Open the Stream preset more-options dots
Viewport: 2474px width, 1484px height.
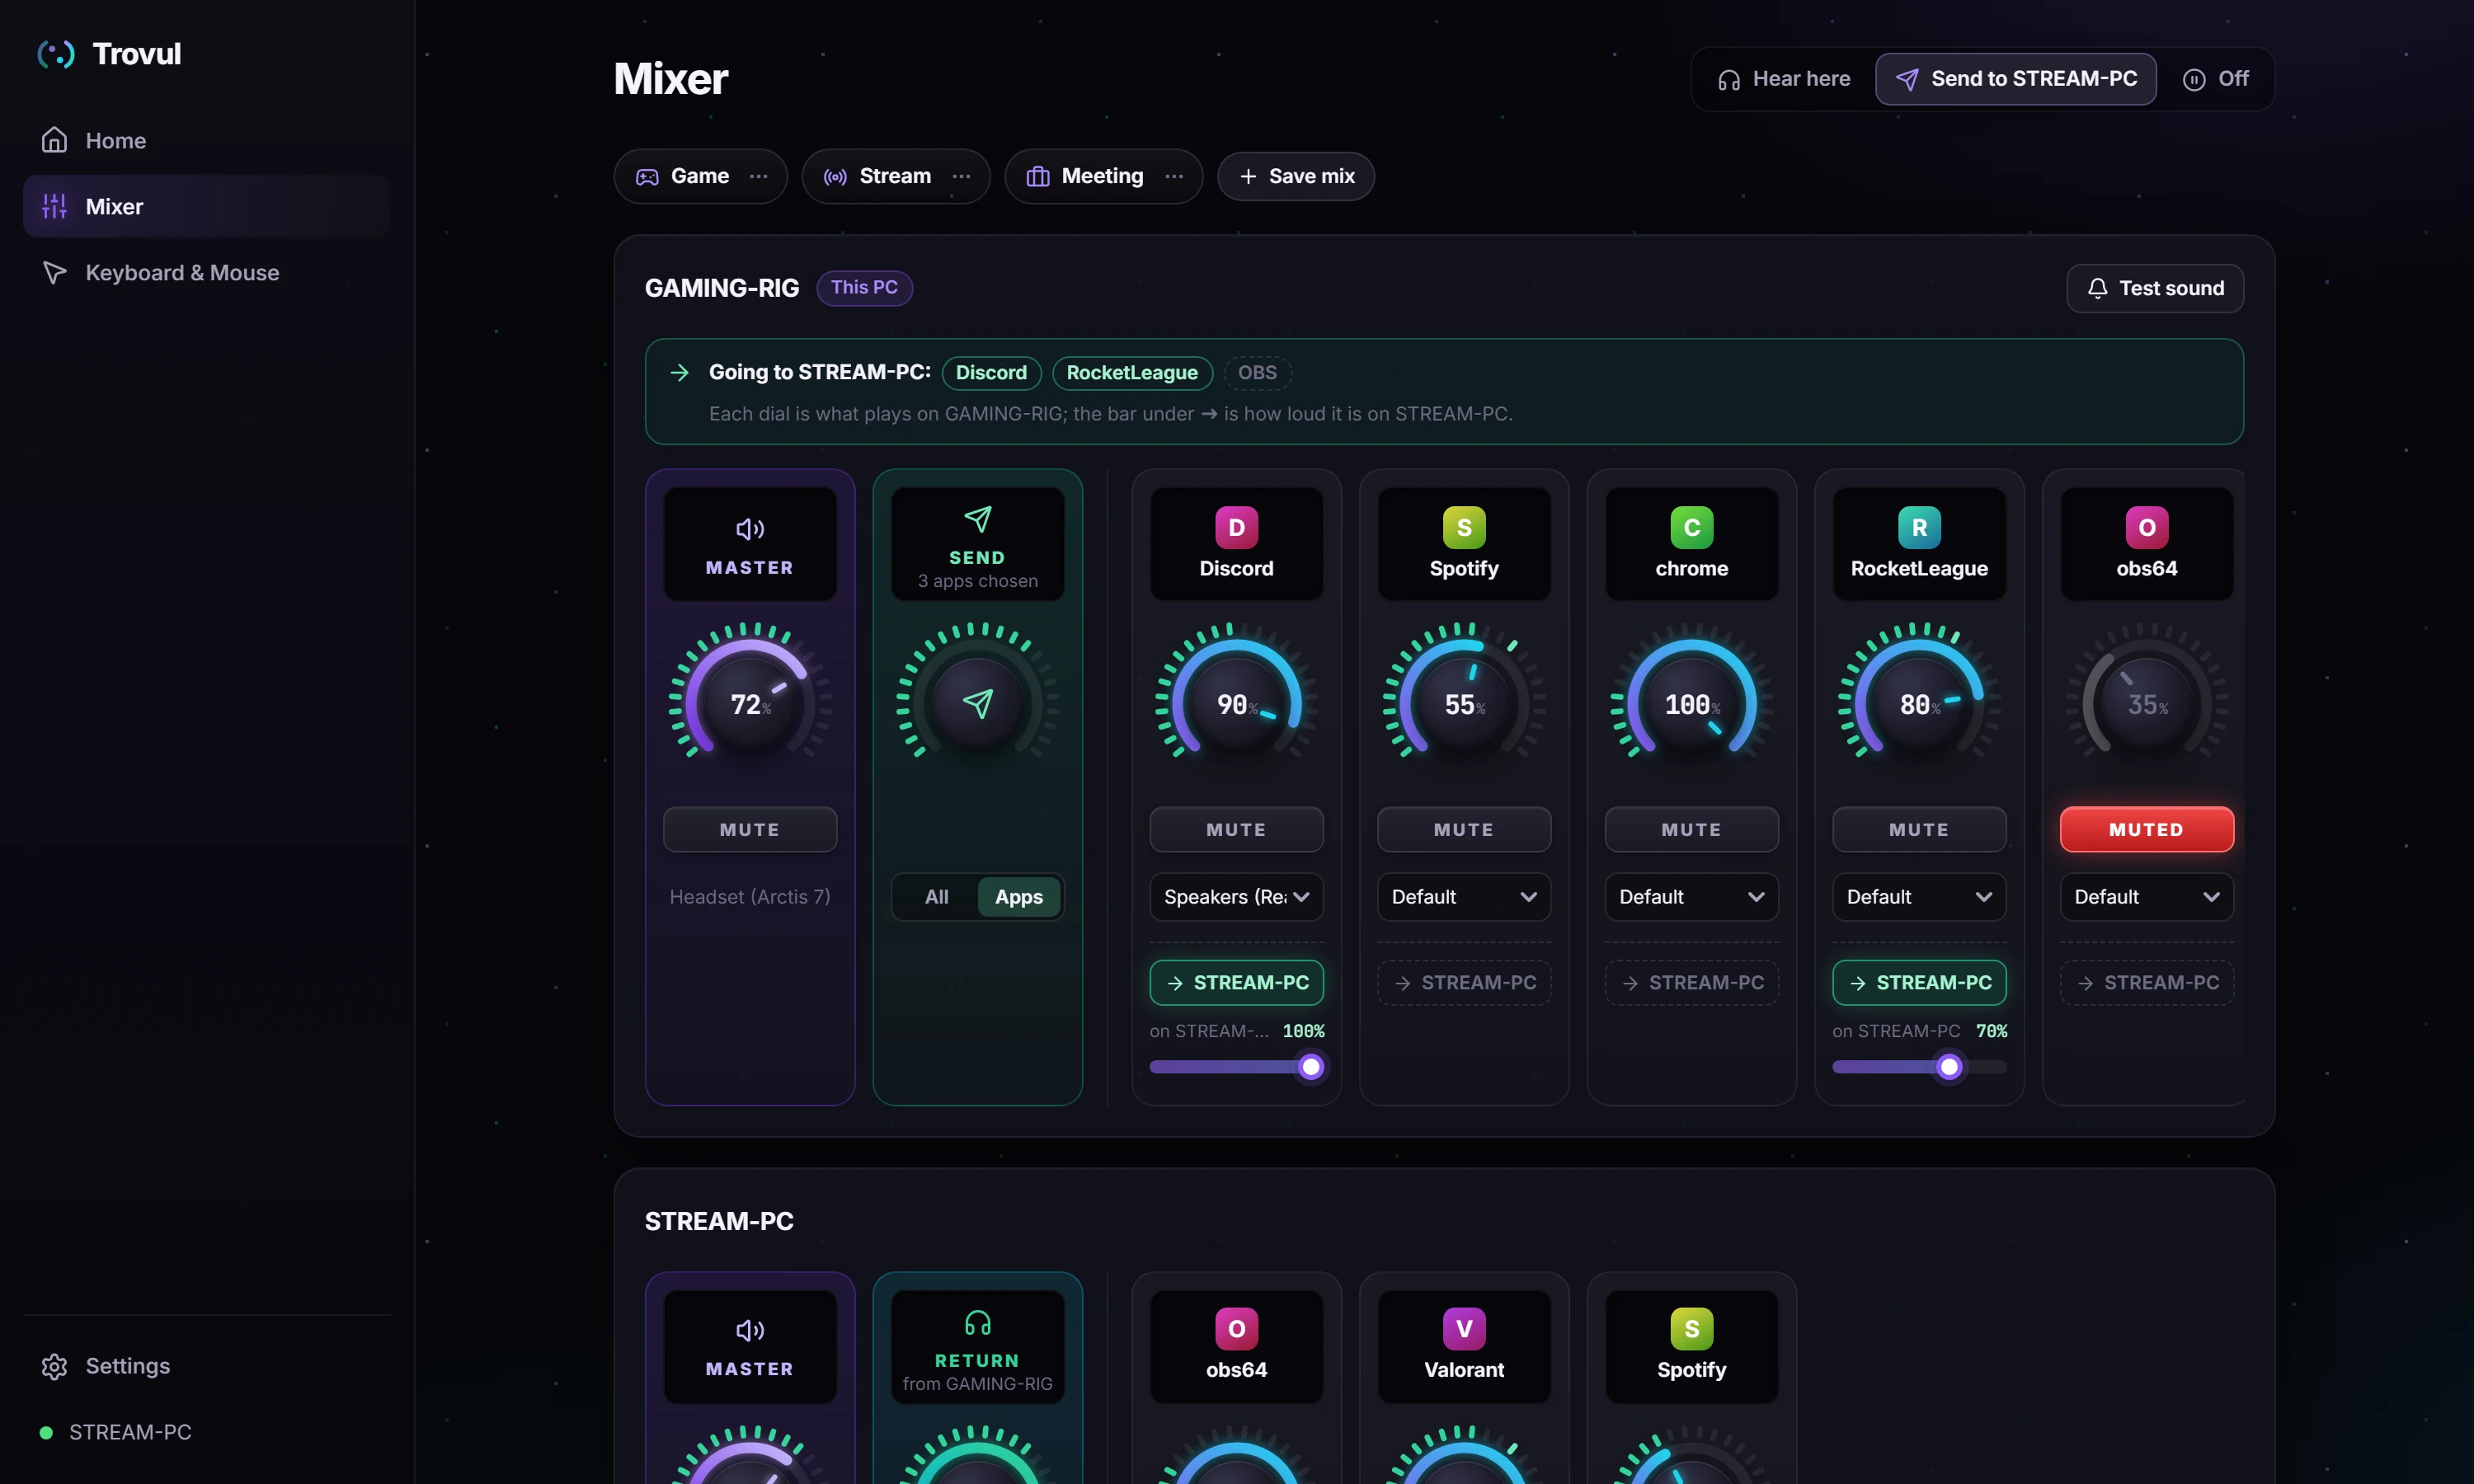point(961,176)
